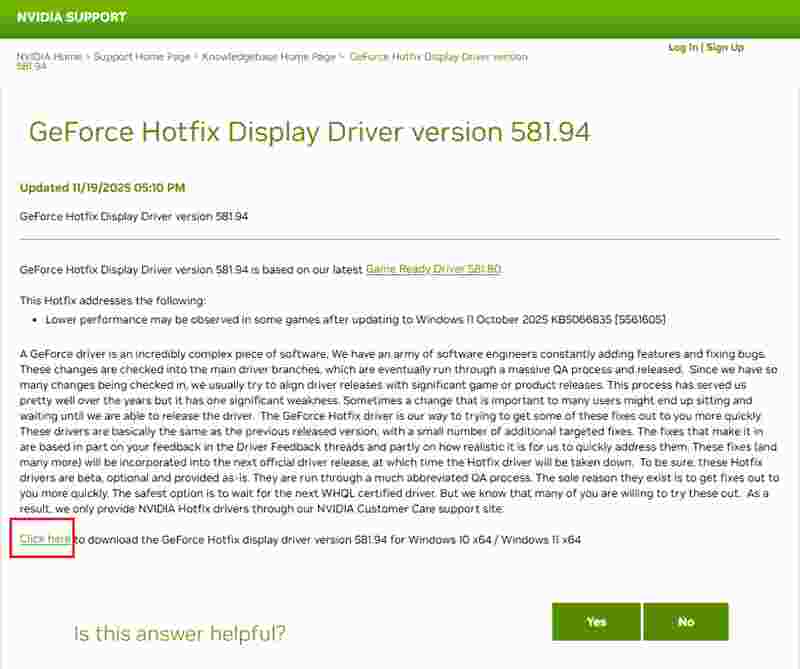This screenshot has height=669, width=800.
Task: Click the Updated 11/19/2025 timestamp text
Action: pyautogui.click(x=102, y=187)
